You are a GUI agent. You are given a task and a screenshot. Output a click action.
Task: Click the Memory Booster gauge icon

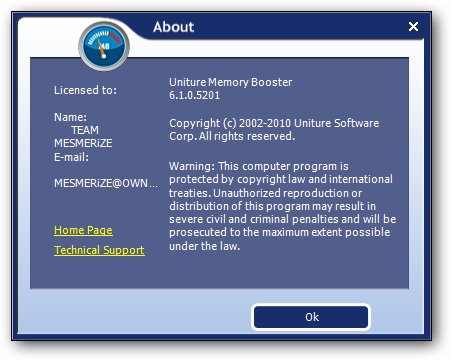point(104,46)
